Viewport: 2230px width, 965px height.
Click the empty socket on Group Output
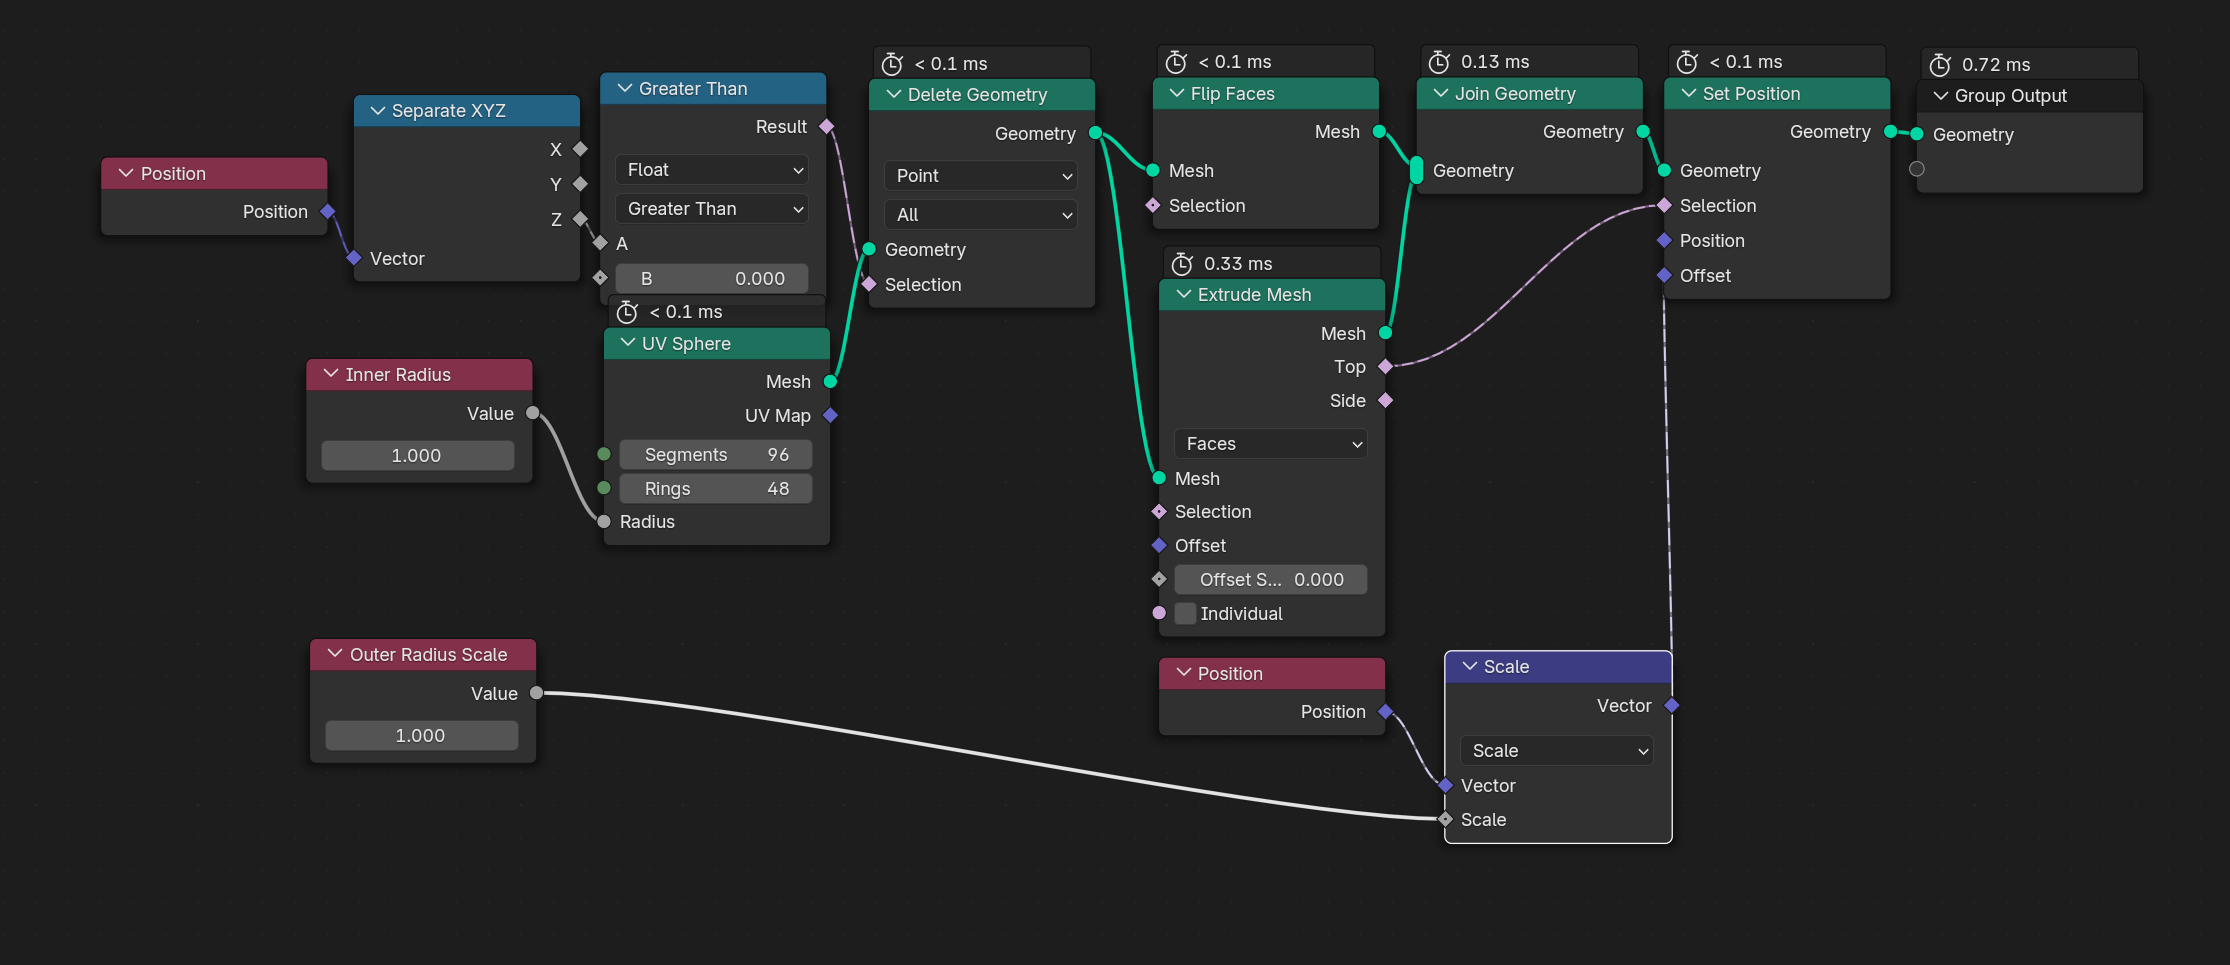coord(1917,169)
